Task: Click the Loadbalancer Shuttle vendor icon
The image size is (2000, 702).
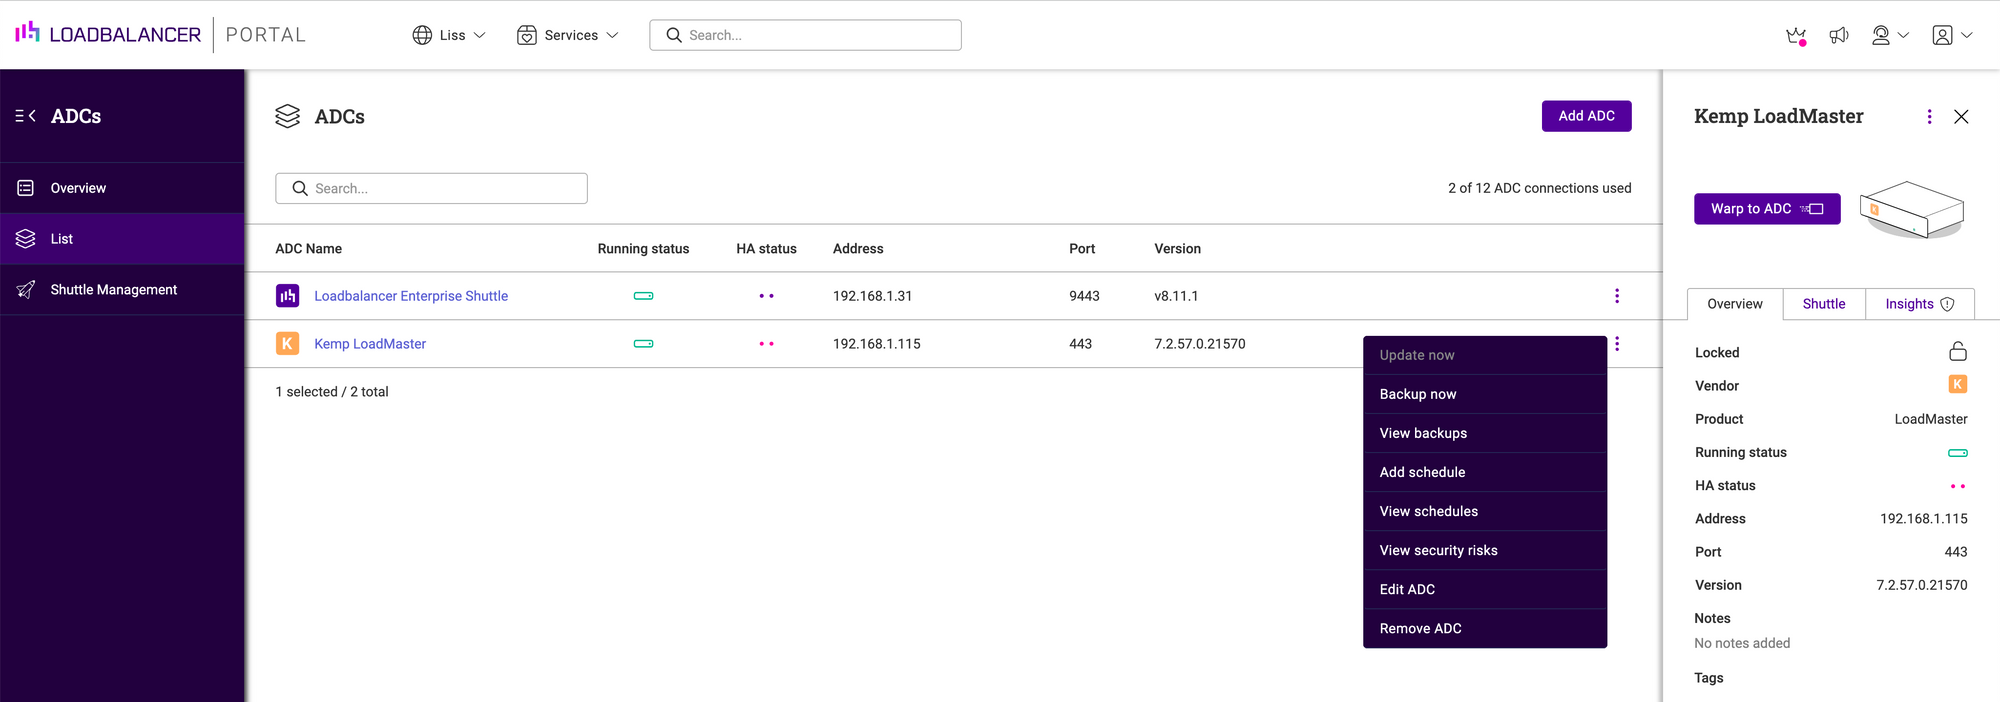Action: pos(287,296)
